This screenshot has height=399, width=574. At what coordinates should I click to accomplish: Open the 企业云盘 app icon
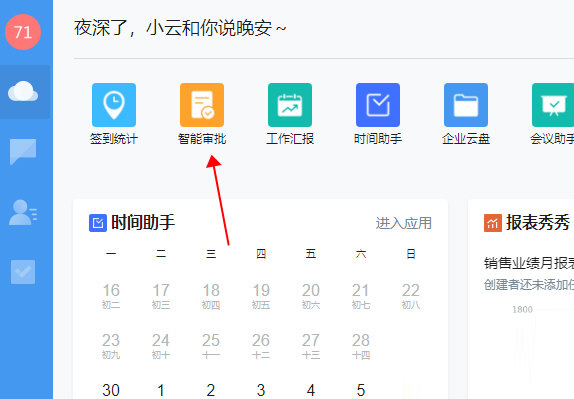(466, 105)
